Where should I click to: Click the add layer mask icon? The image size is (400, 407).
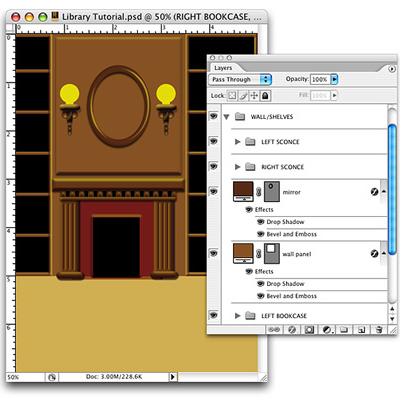click(x=309, y=330)
